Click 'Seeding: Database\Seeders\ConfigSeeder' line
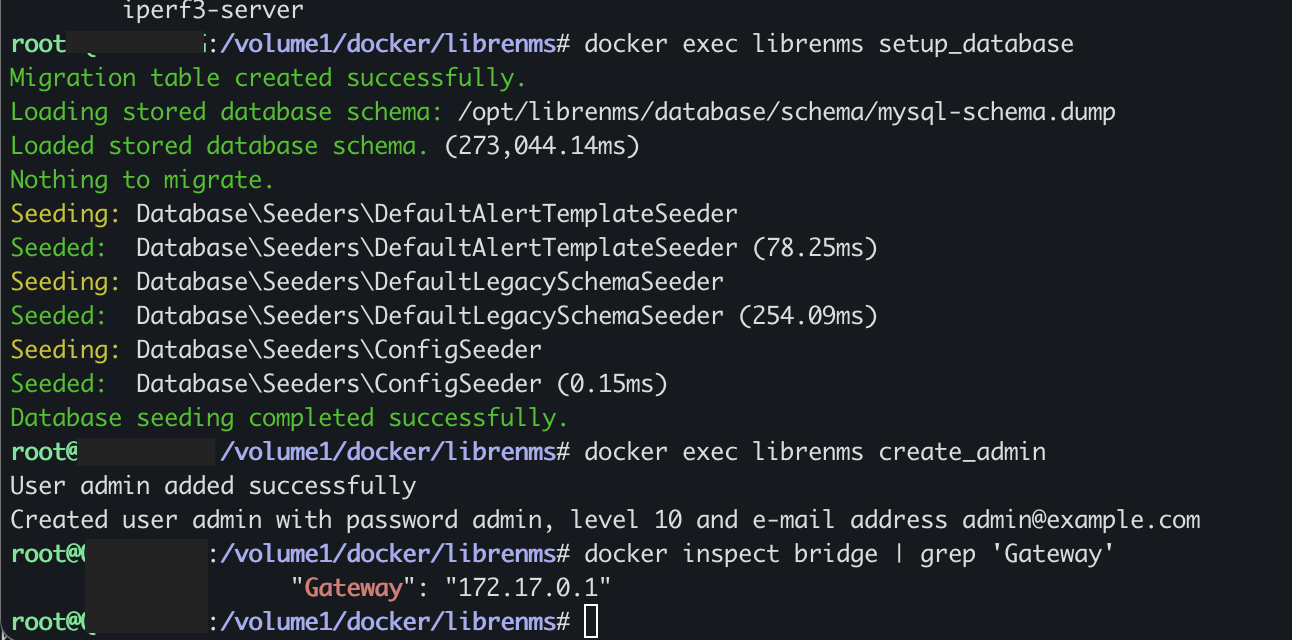Image resolution: width=1292 pixels, height=640 pixels. point(276,350)
